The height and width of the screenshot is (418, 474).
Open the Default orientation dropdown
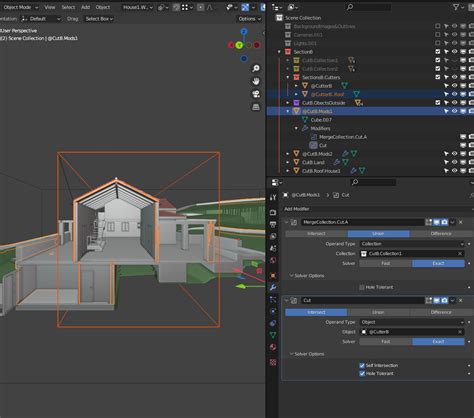tap(41, 19)
